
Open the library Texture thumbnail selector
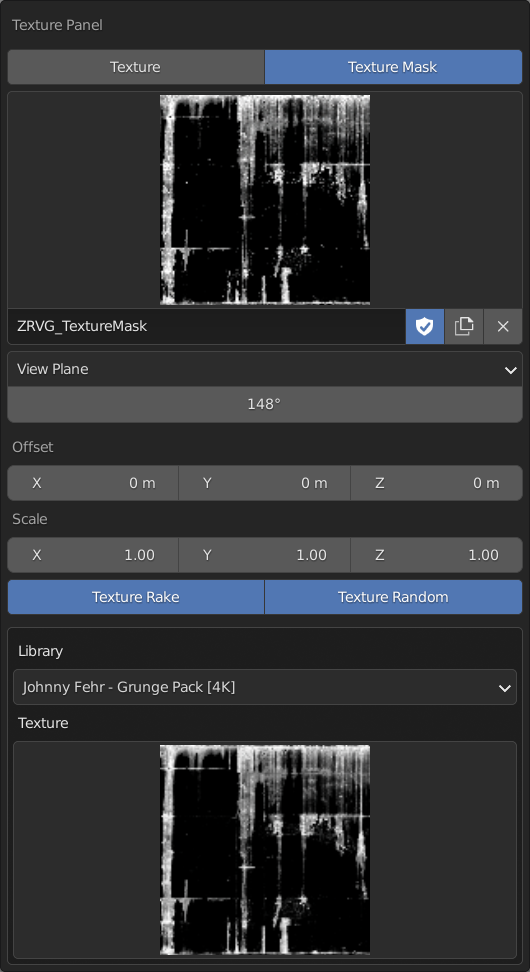point(265,850)
